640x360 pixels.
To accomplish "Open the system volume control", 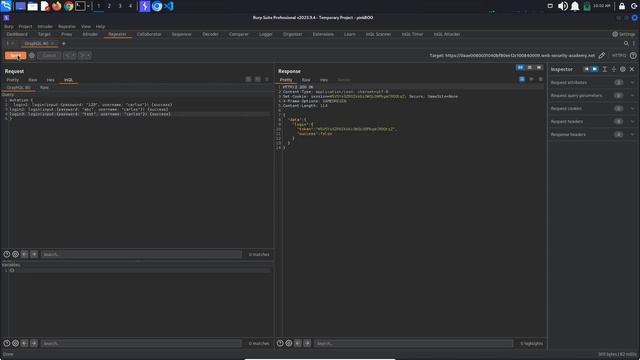I will (562, 6).
